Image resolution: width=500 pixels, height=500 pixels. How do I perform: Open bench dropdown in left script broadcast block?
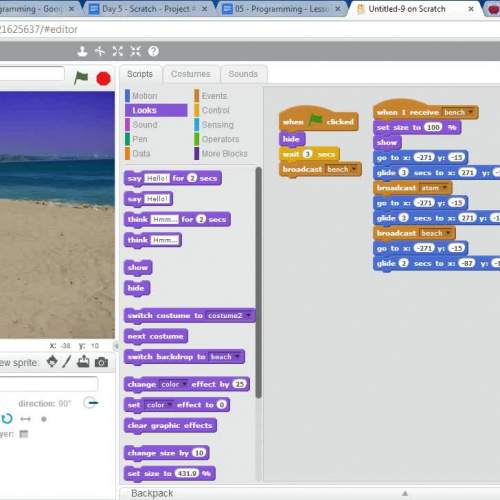click(354, 169)
